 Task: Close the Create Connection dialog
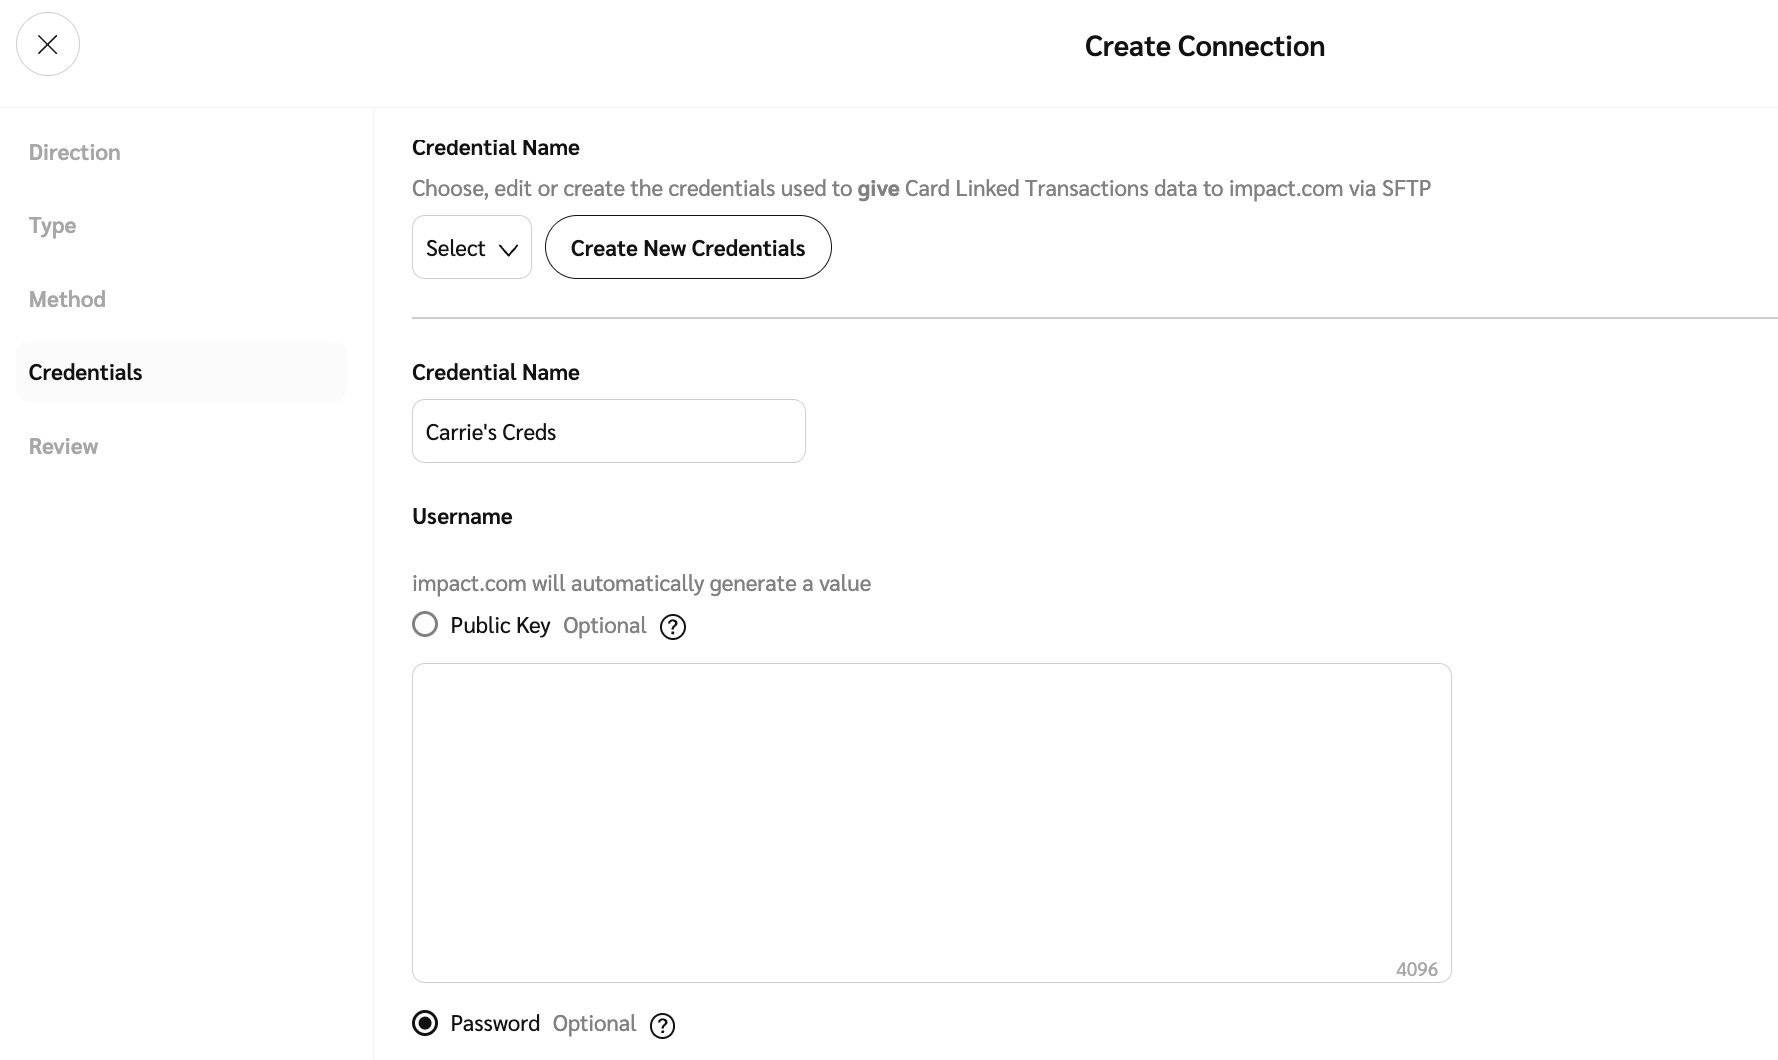coord(47,45)
